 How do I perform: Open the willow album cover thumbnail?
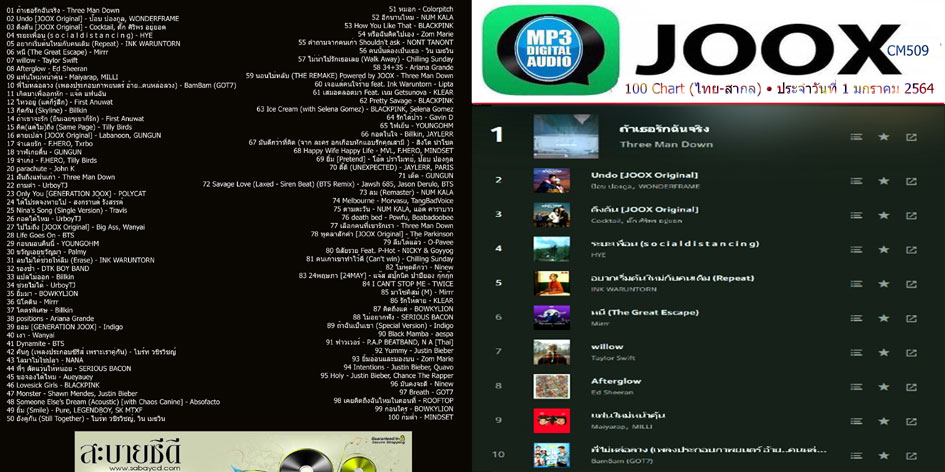(551, 352)
